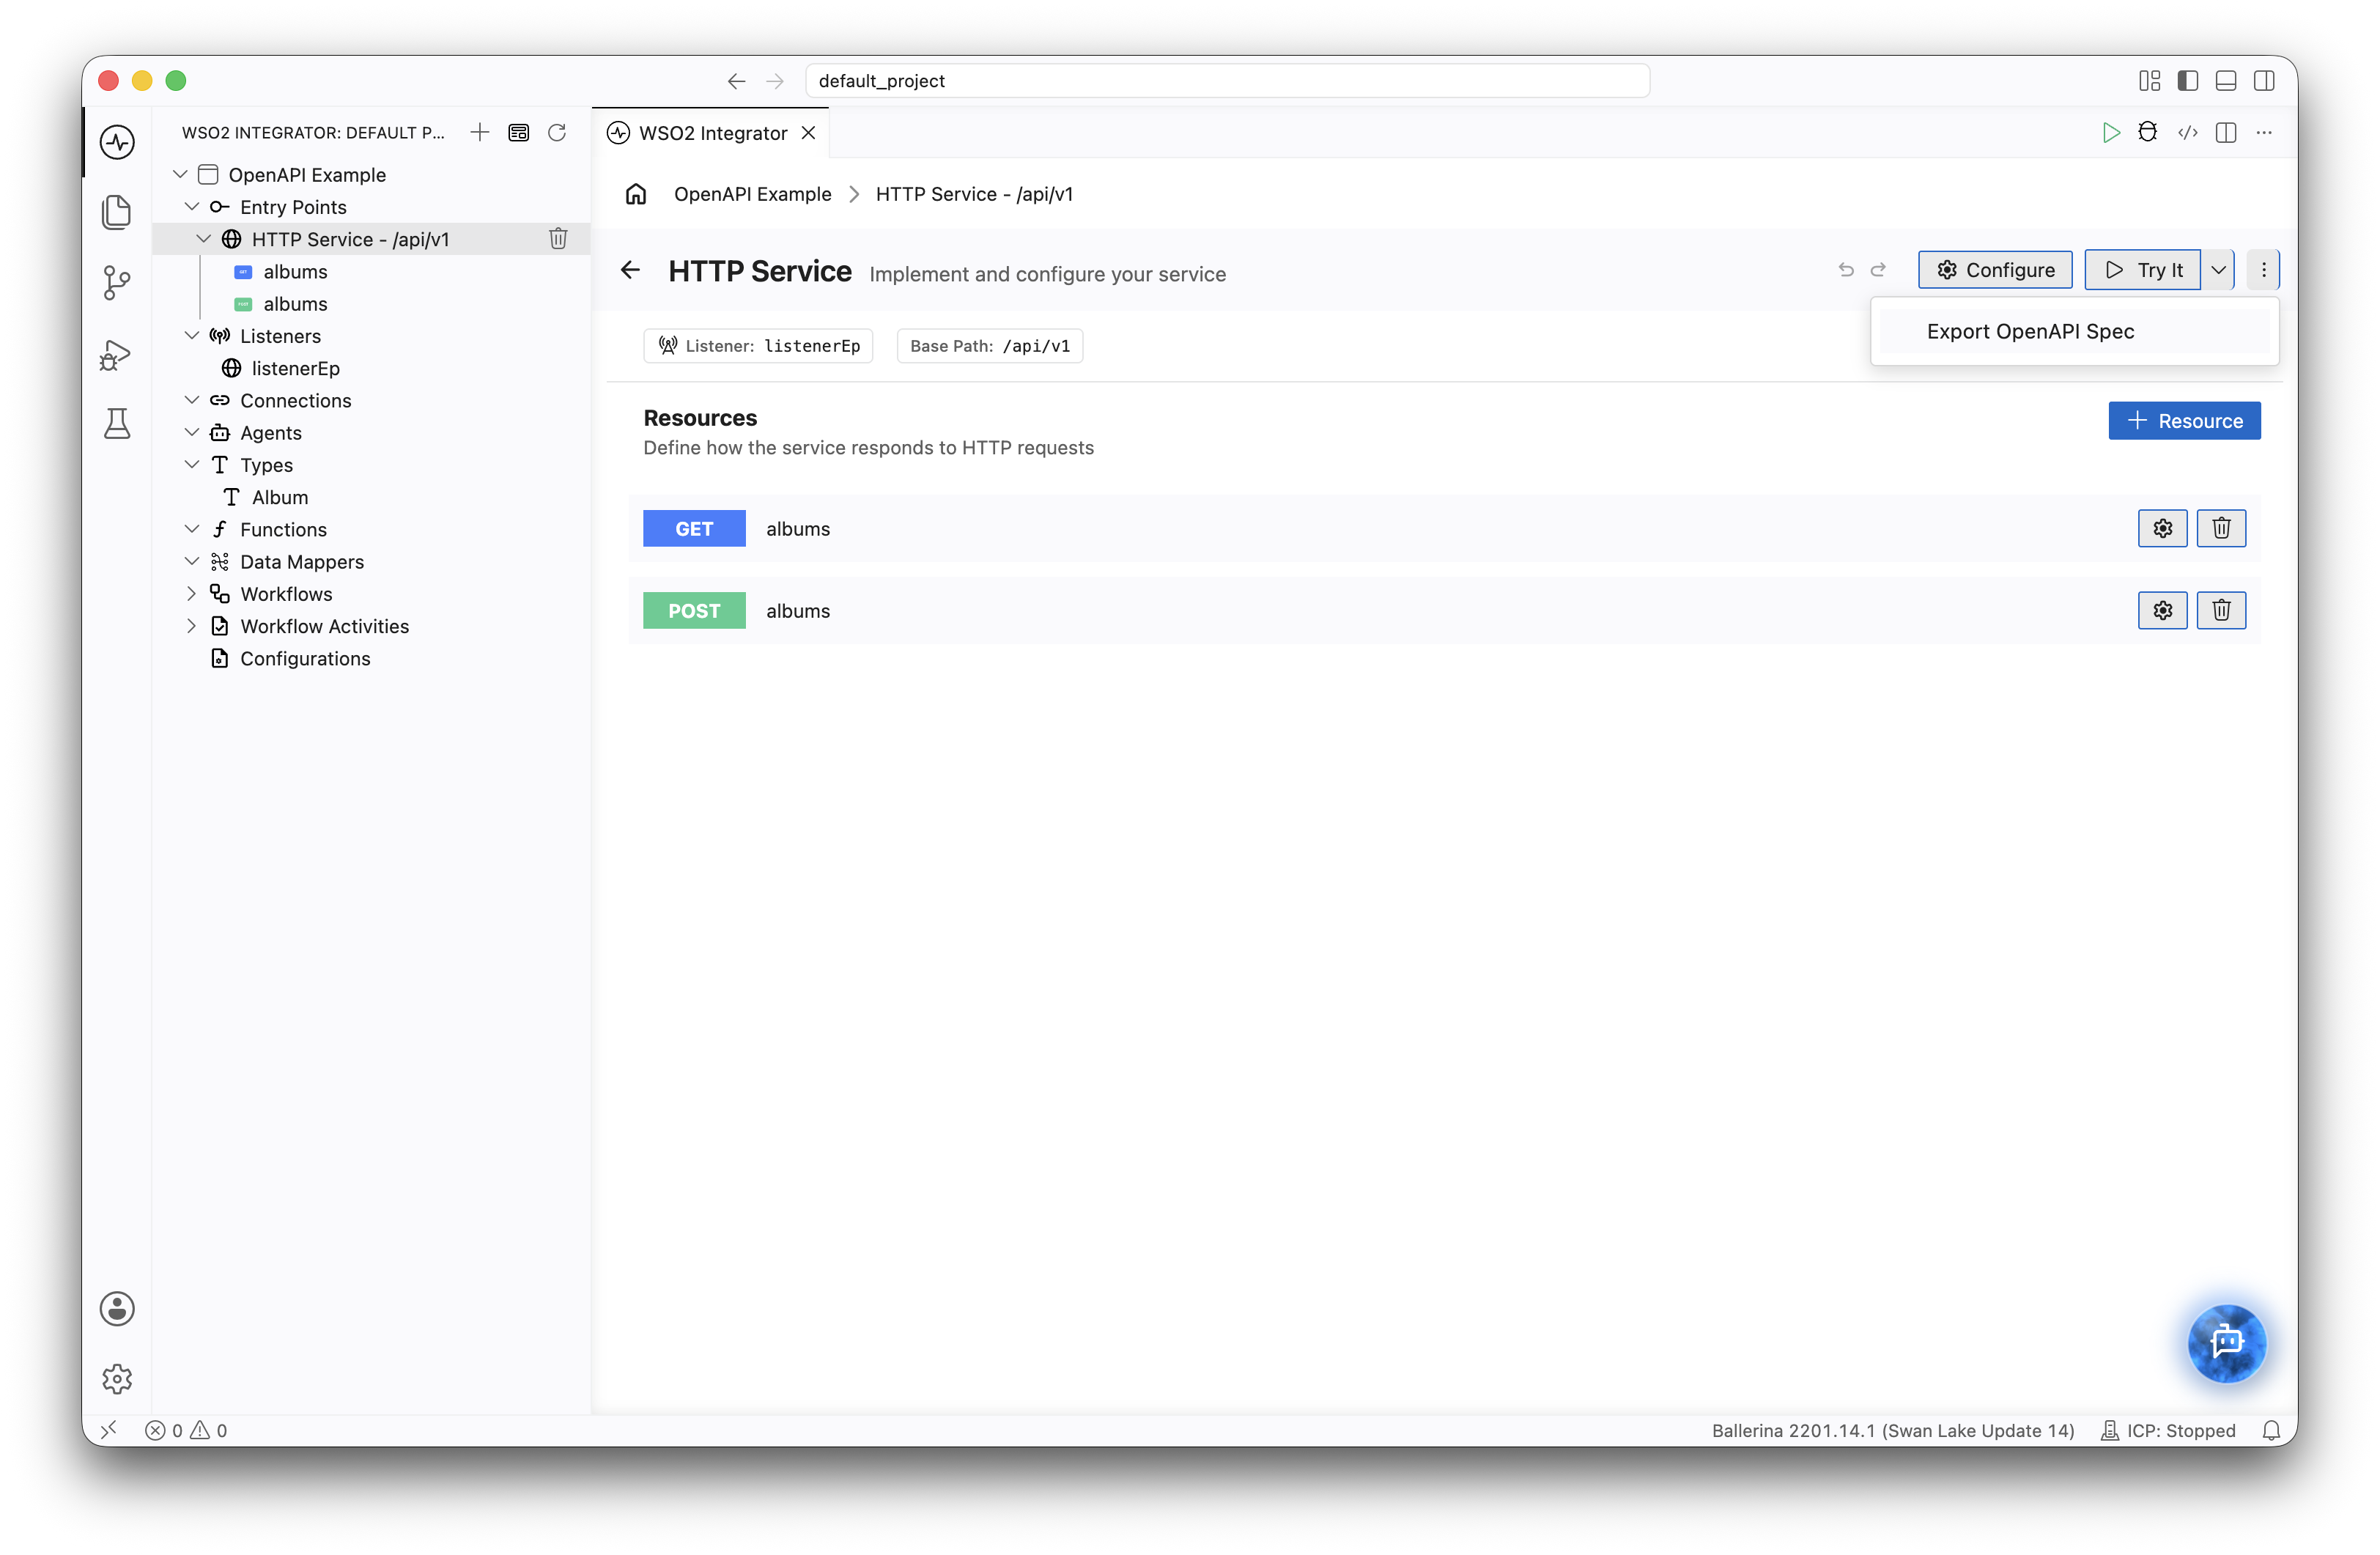Collapse the Entry Points tree node
Screen dimensions: 2380x1555
192,206
